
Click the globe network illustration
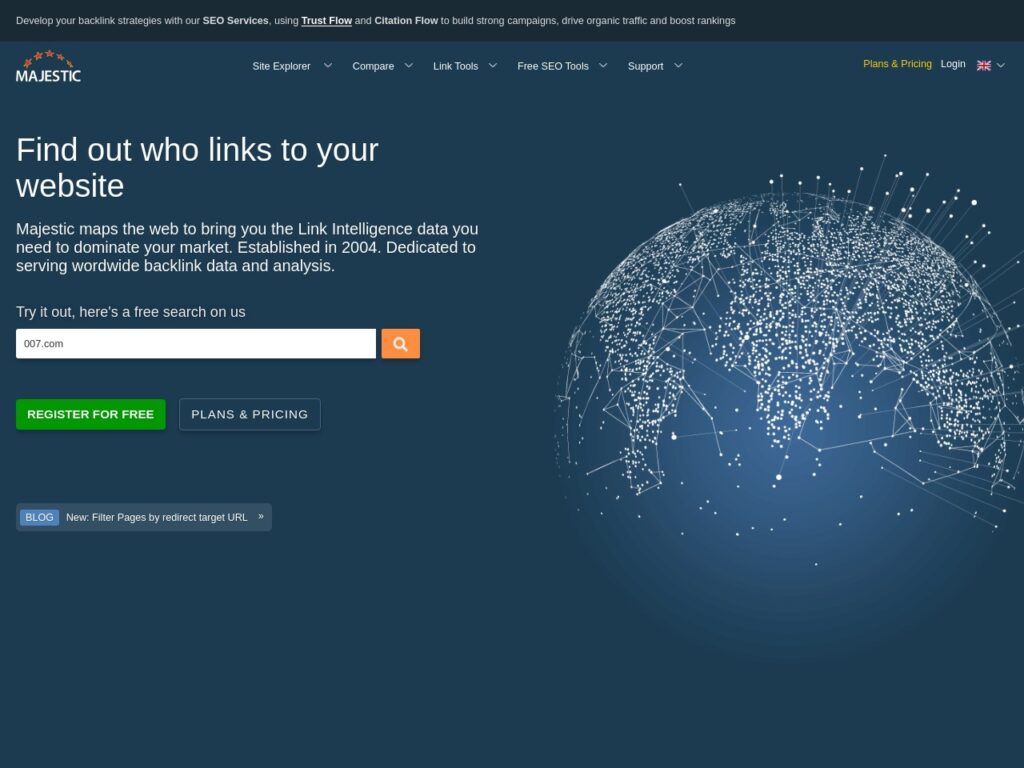pos(790,380)
